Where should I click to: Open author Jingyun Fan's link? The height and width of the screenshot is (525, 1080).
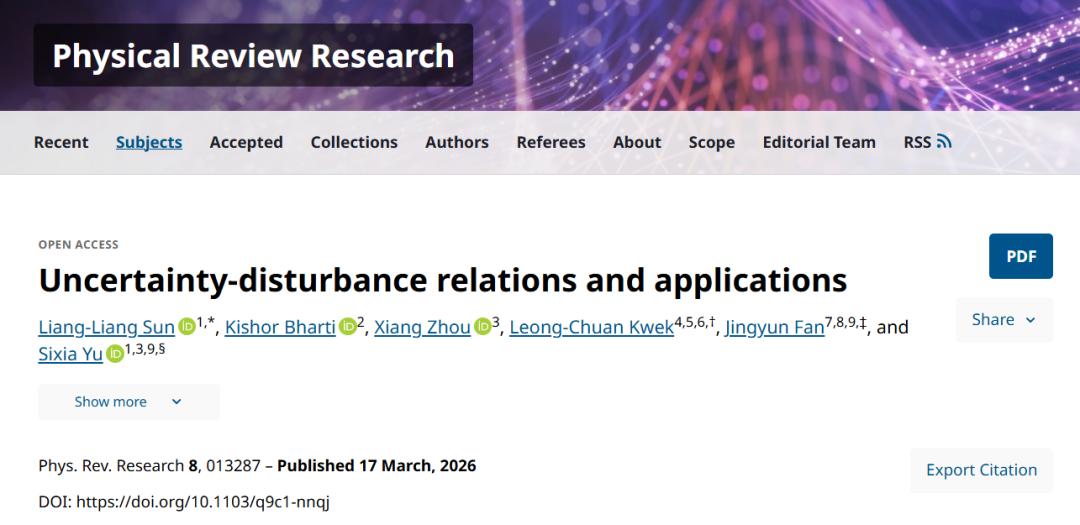coord(774,327)
